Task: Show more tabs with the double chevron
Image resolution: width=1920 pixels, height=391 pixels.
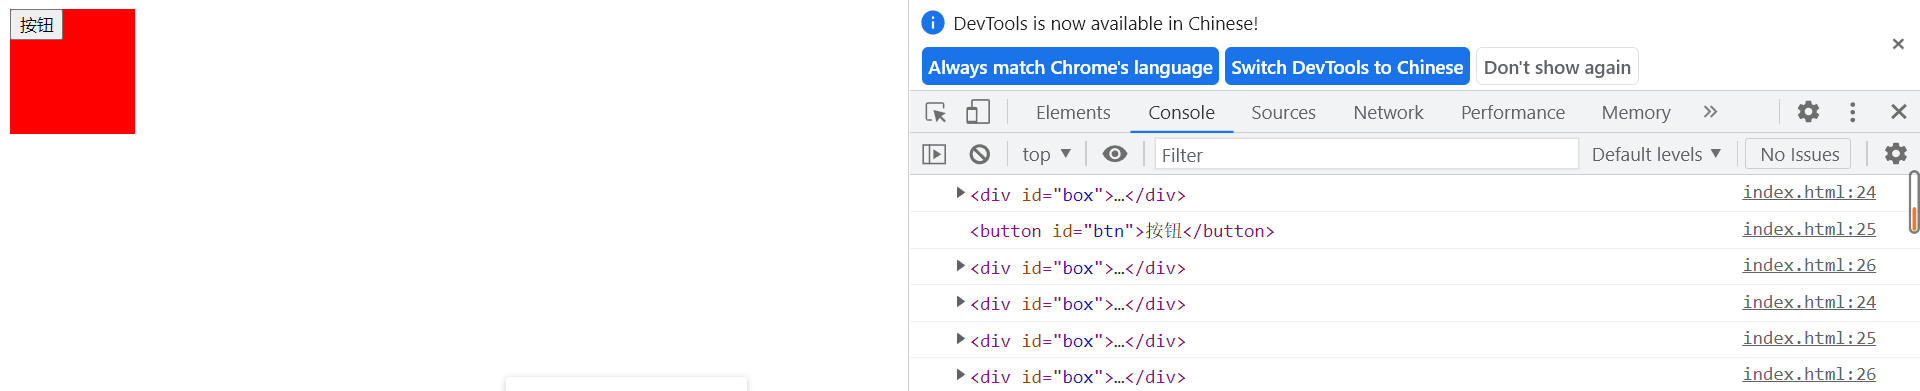Action: tap(1710, 112)
